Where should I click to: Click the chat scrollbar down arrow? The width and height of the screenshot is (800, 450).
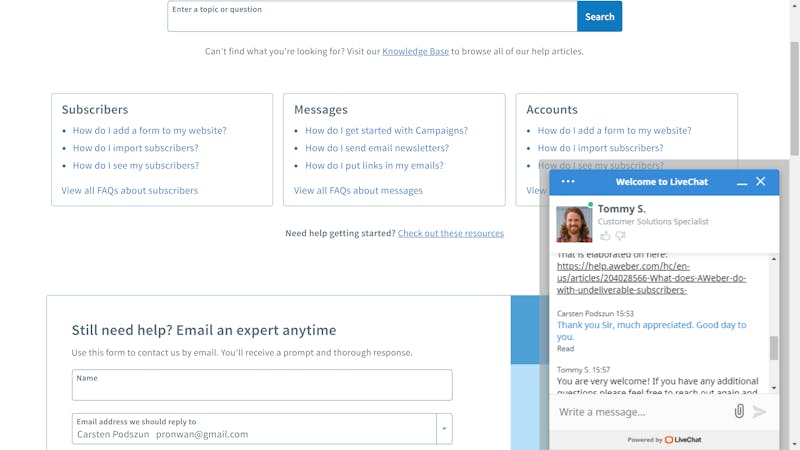coord(774,388)
